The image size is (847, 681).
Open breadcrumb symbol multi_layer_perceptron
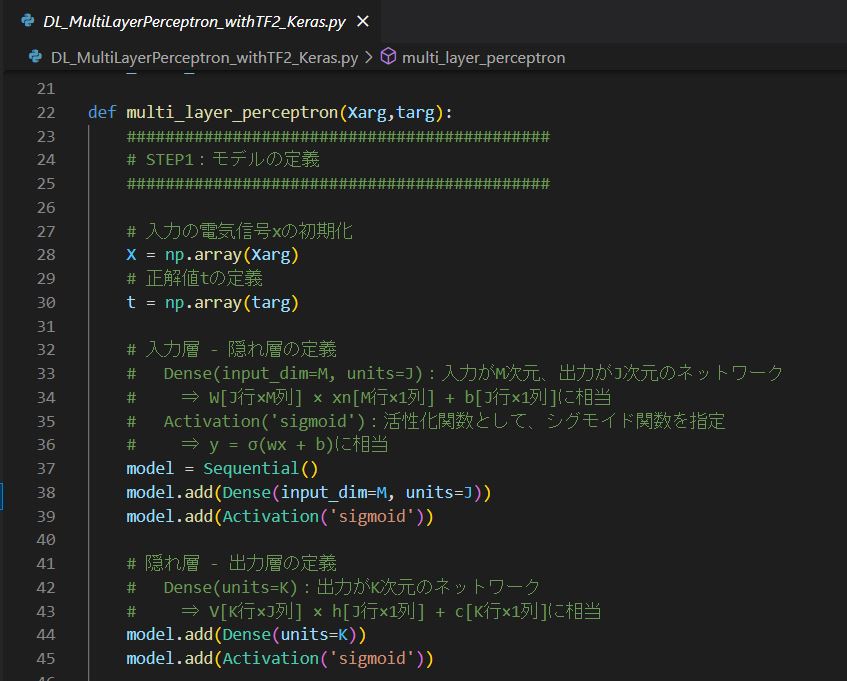483,57
